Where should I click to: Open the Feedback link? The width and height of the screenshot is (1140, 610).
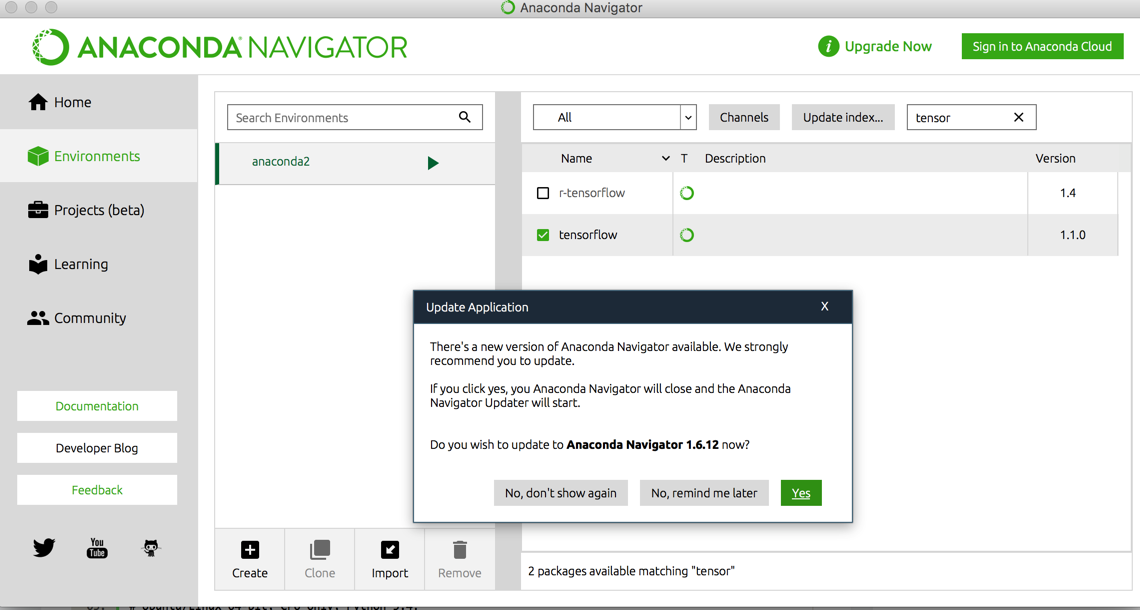[97, 490]
